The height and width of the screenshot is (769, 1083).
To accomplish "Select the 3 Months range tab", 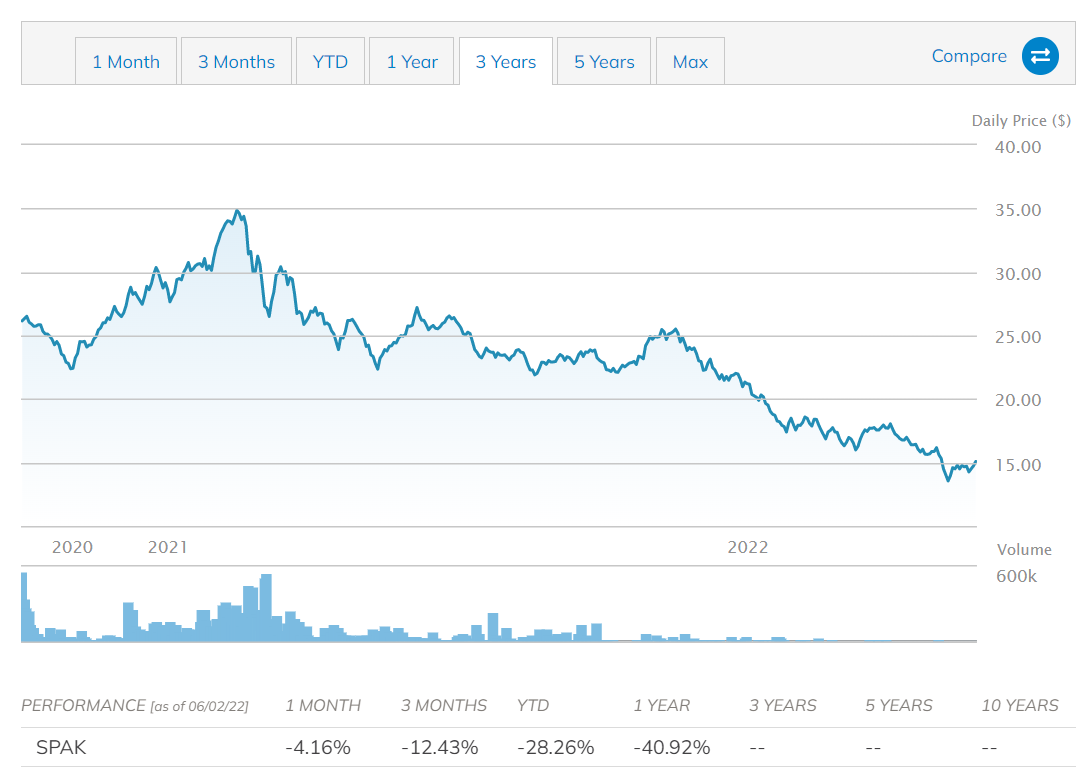I will coord(236,62).
